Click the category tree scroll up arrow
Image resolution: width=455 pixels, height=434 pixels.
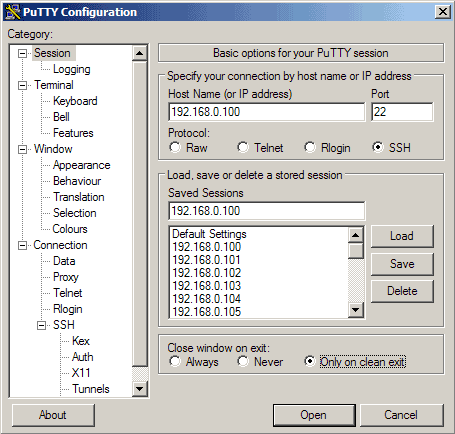point(140,53)
